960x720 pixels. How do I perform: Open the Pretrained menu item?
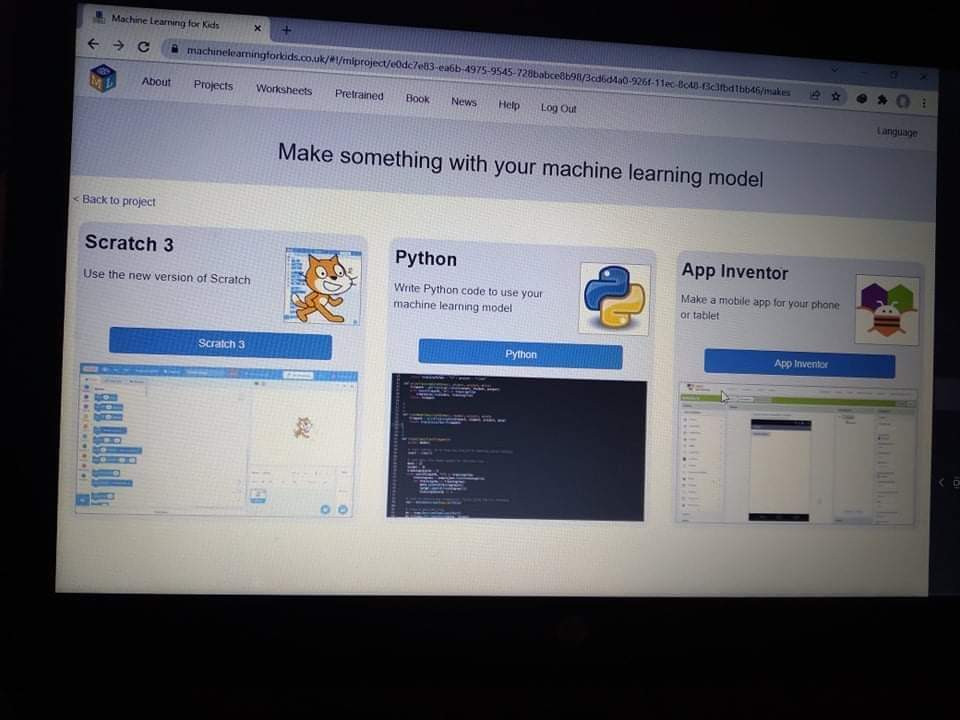[x=359, y=95]
